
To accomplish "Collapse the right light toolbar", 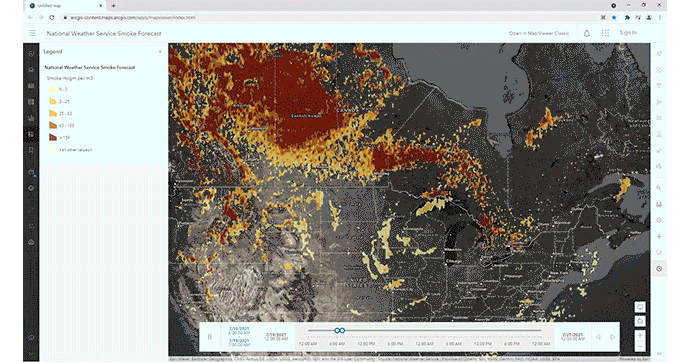I will point(659,354).
